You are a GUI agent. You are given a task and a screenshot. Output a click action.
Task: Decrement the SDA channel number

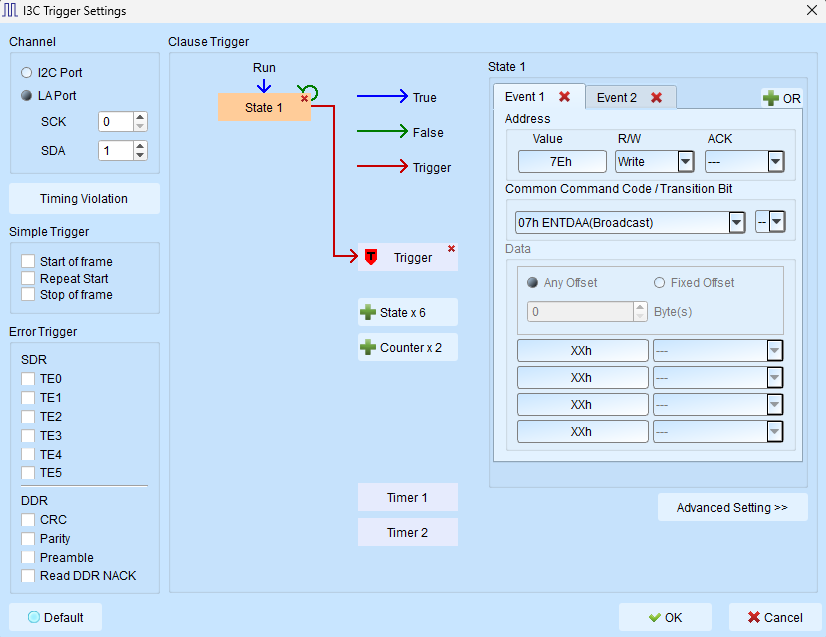(140, 155)
